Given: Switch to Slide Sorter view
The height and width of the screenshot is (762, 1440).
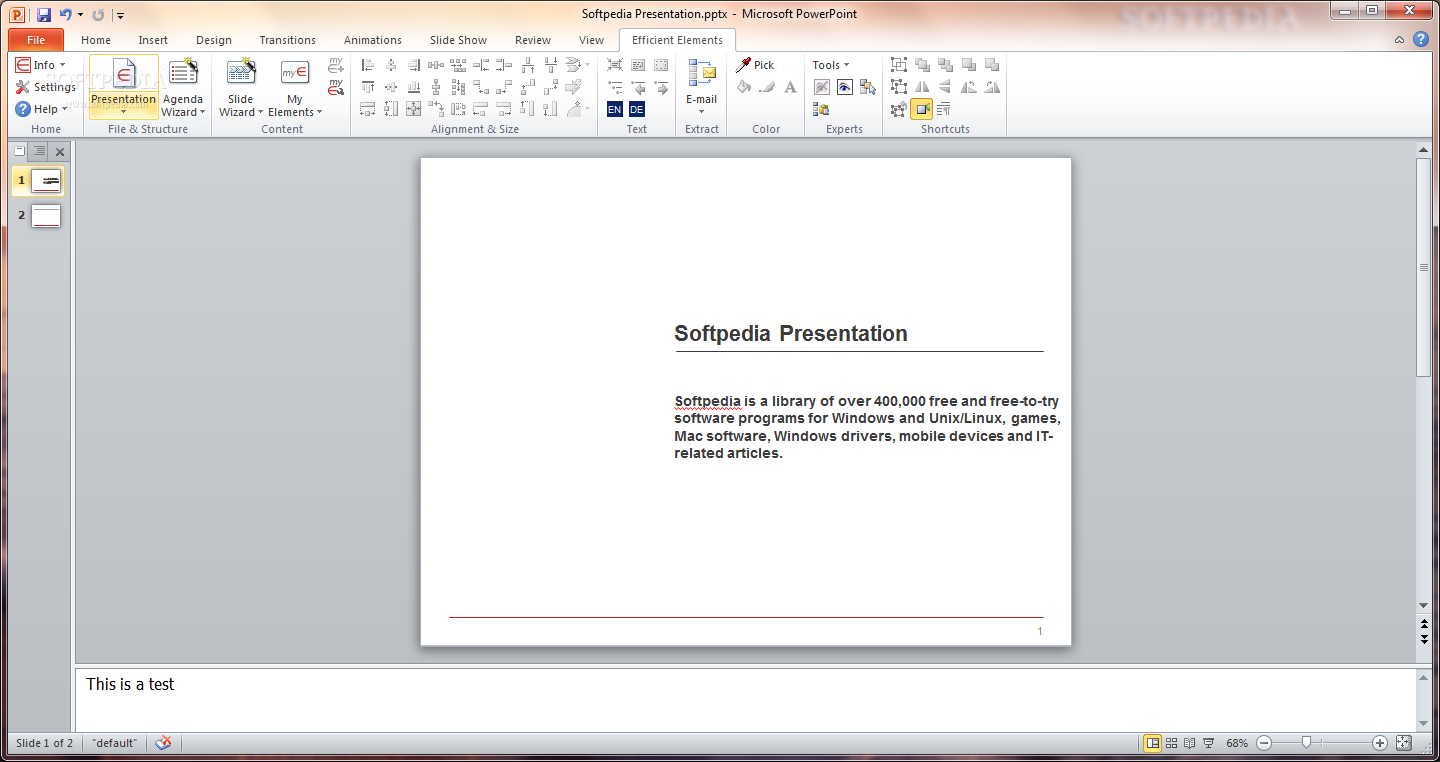Looking at the screenshot, I should click(x=1172, y=743).
